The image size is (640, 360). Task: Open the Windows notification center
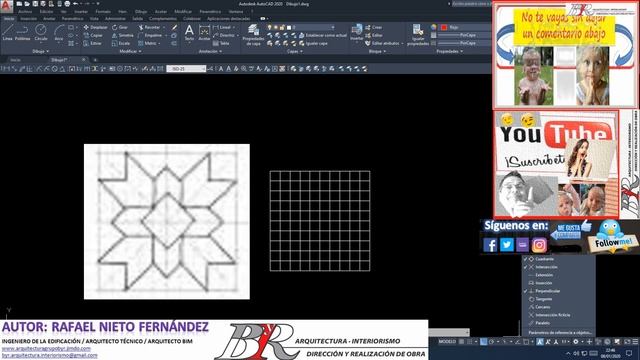(x=629, y=353)
